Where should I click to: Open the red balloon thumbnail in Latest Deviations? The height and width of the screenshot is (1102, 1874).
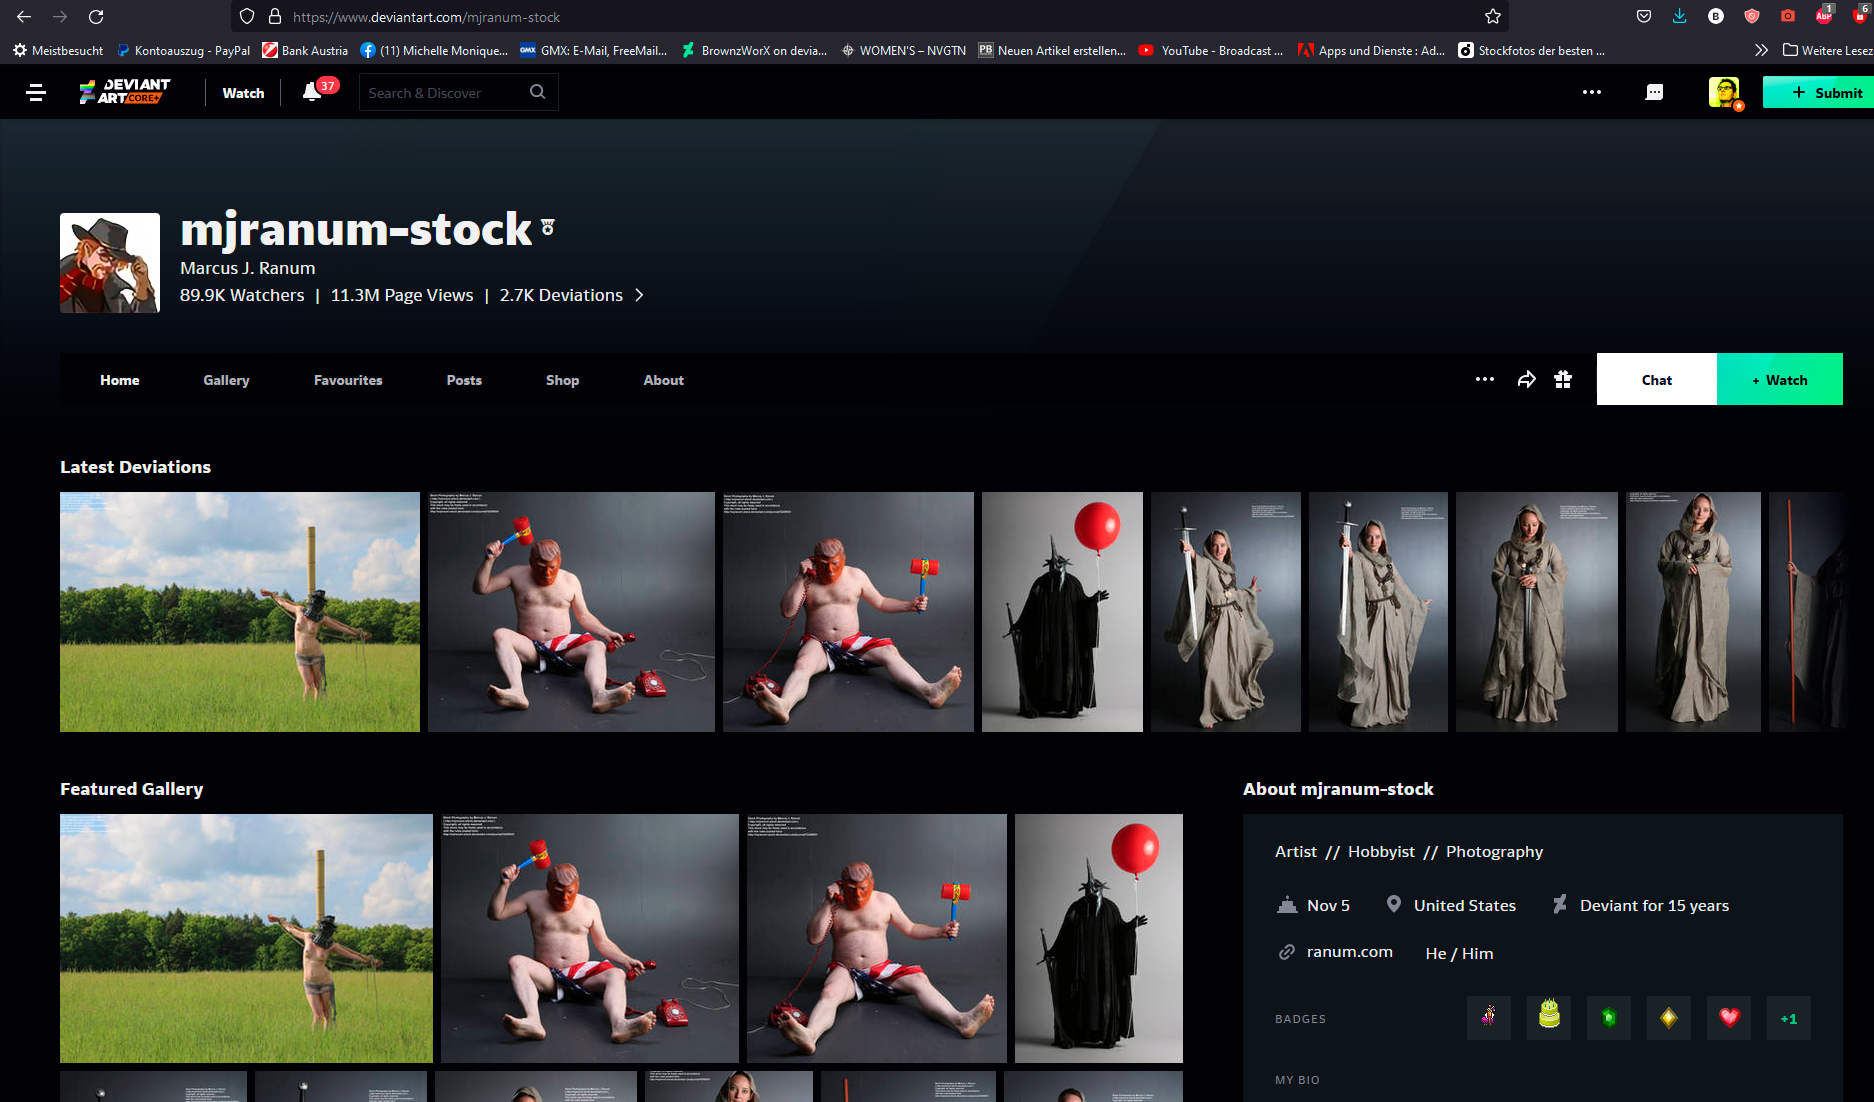coord(1061,611)
